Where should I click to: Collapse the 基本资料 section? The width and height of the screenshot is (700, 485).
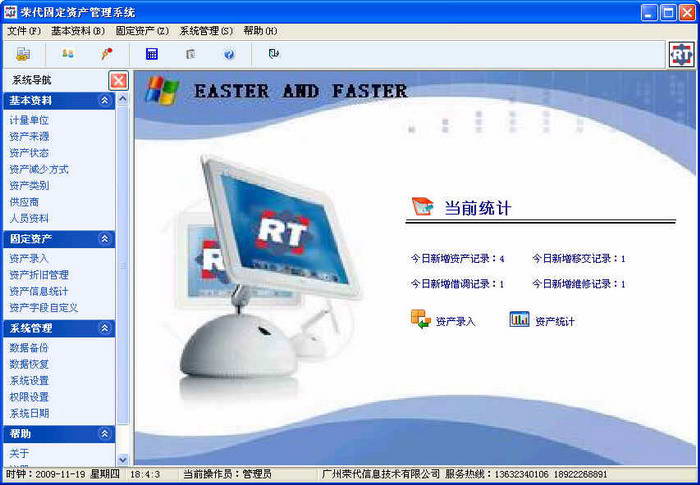(x=104, y=100)
